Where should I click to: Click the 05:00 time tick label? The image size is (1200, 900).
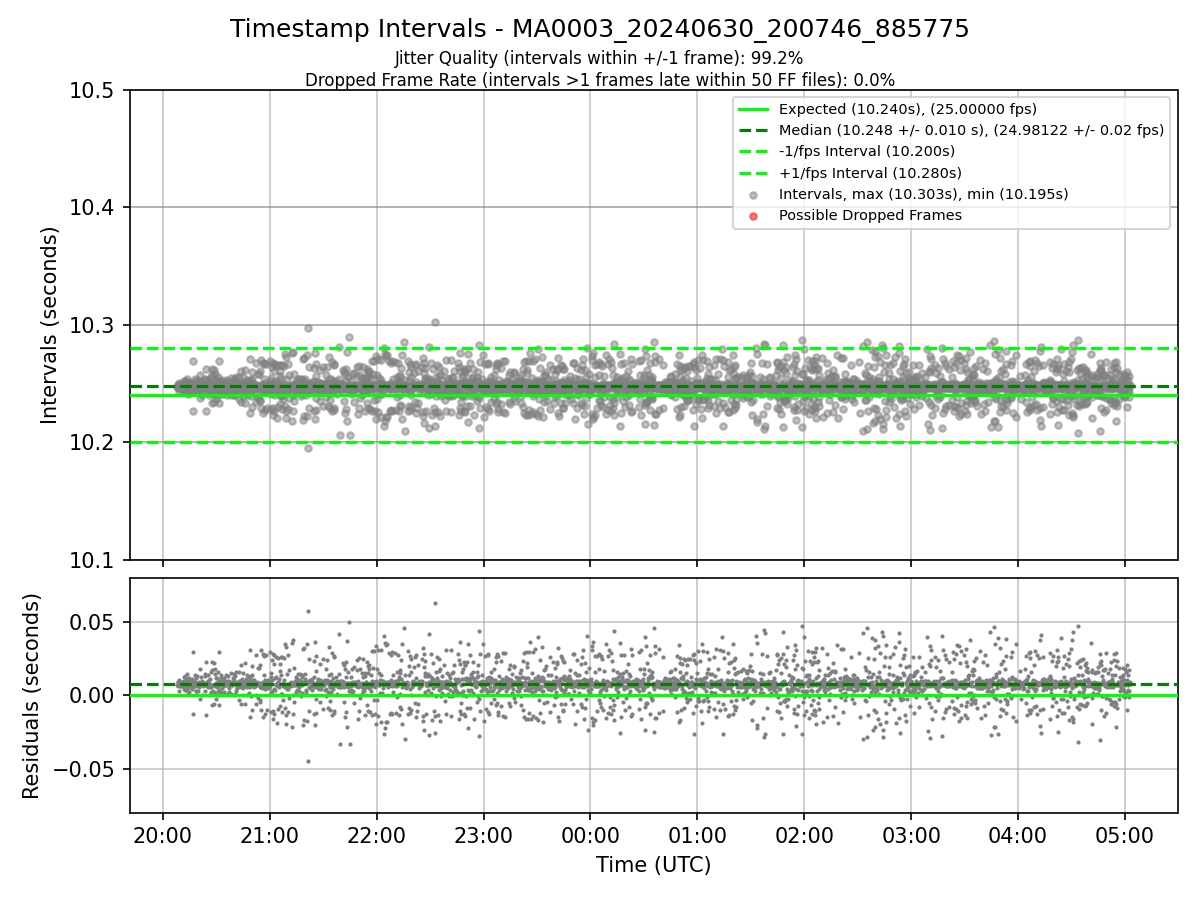(1124, 836)
